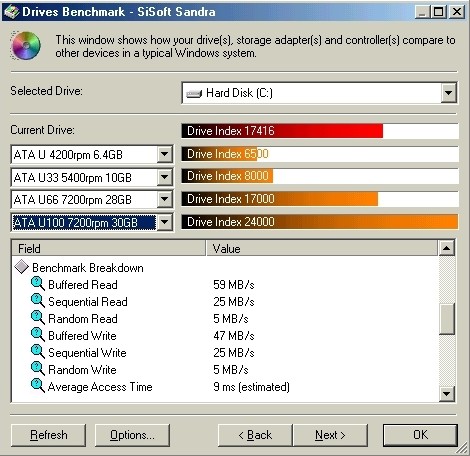Open the Selected Drive Hard Disk (C:) dropdown

449,93
